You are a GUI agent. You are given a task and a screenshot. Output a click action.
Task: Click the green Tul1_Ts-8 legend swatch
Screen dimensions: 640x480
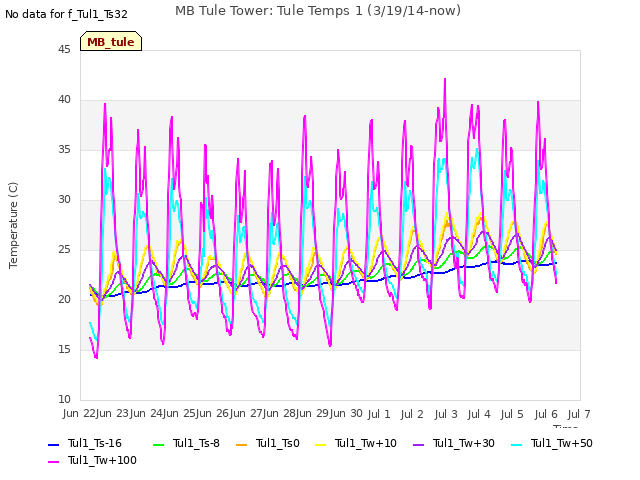coord(158,444)
